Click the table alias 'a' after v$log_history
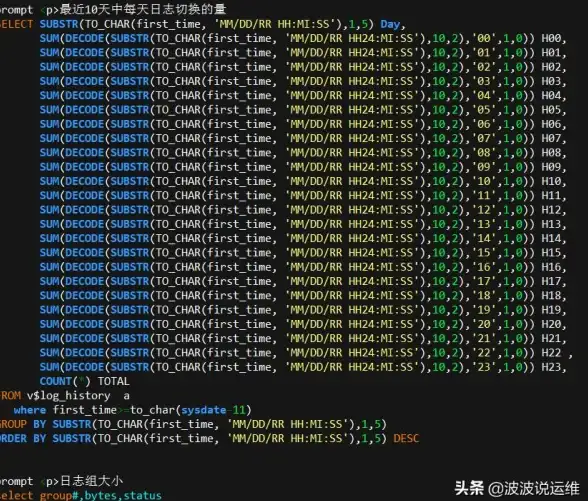This screenshot has height=501, width=588. [126, 396]
